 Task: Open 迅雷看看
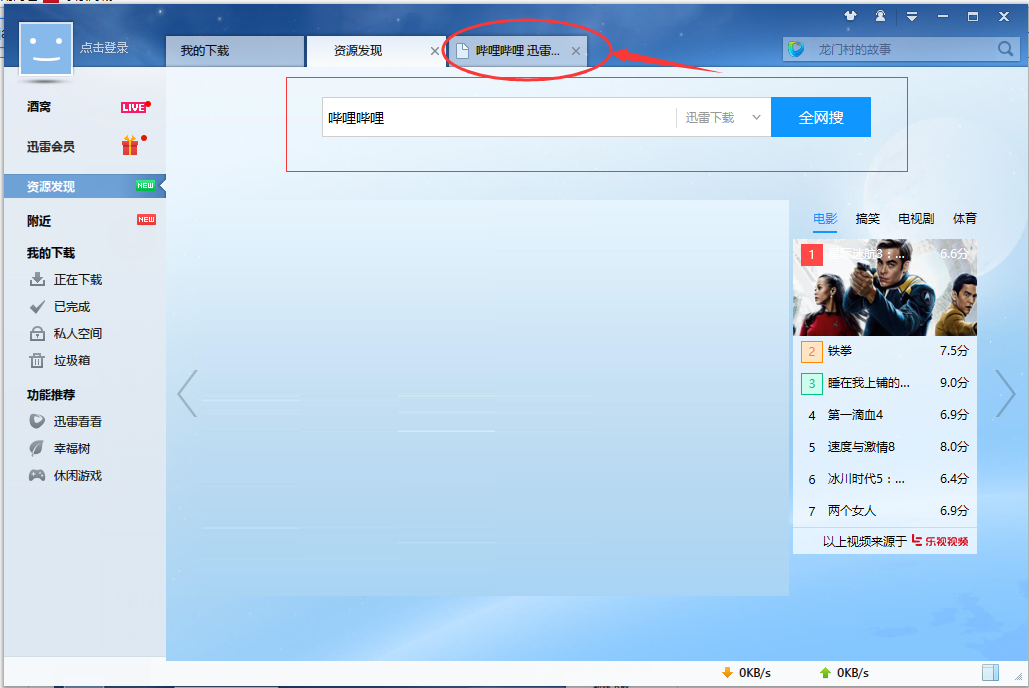pos(78,421)
